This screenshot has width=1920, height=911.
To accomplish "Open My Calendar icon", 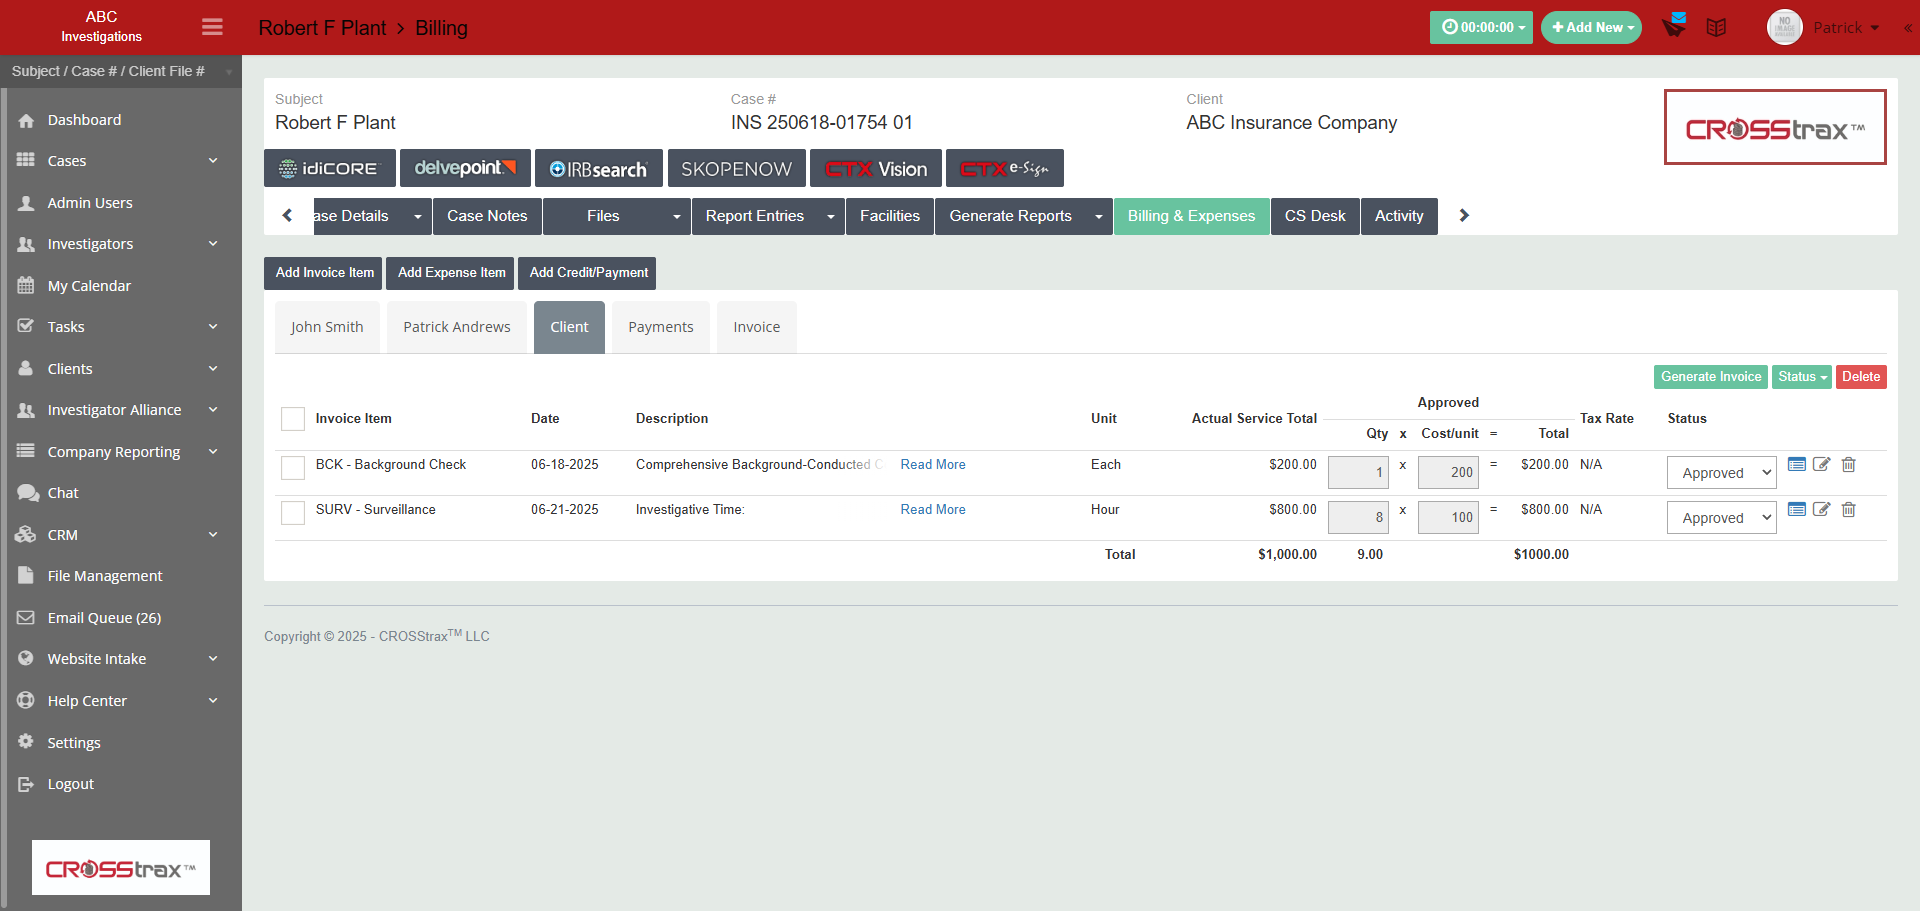I will click(26, 286).
